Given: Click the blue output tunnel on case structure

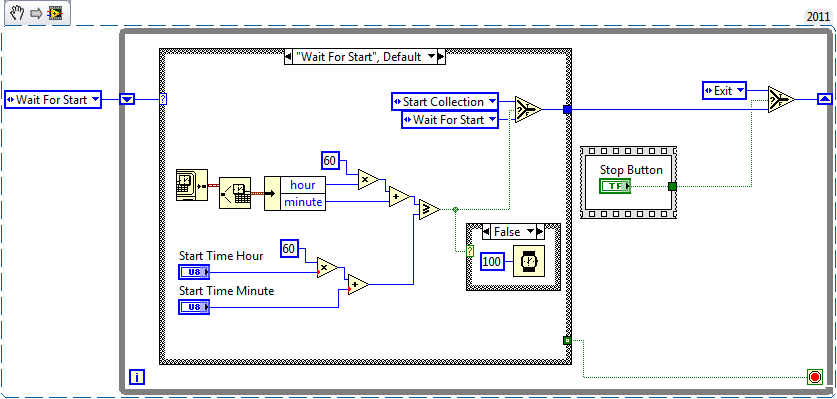Looking at the screenshot, I should pos(567,109).
